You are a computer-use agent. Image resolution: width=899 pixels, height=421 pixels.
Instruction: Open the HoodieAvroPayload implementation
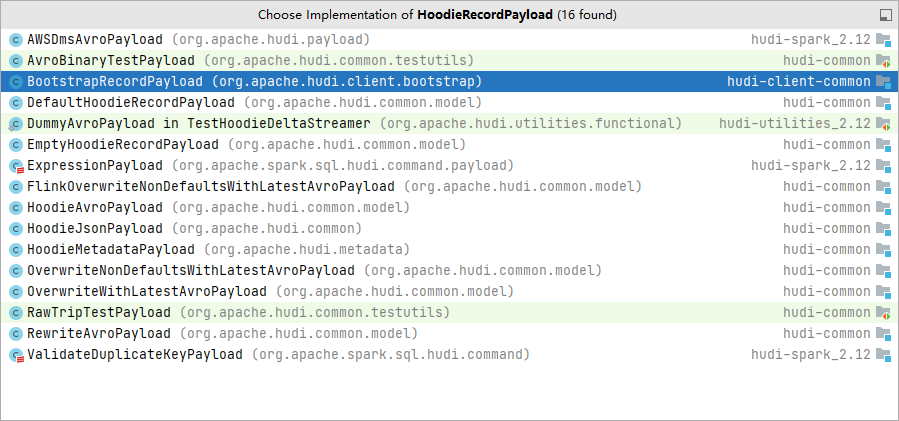(94, 208)
